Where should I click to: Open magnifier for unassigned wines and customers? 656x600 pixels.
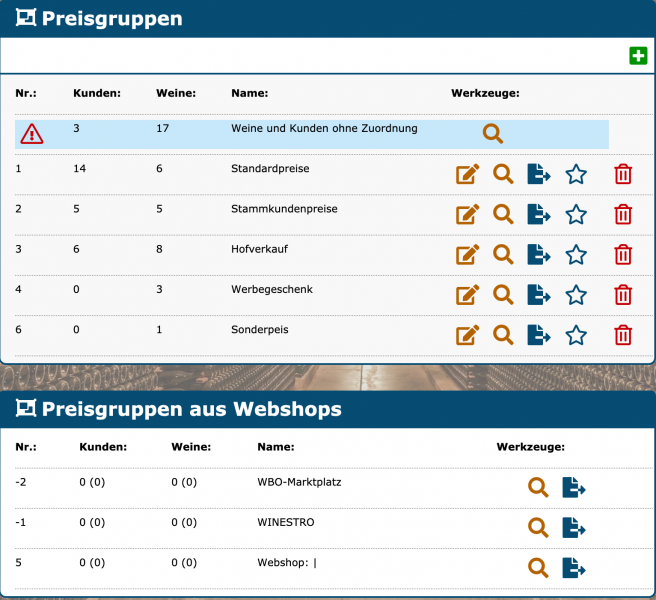tap(493, 134)
